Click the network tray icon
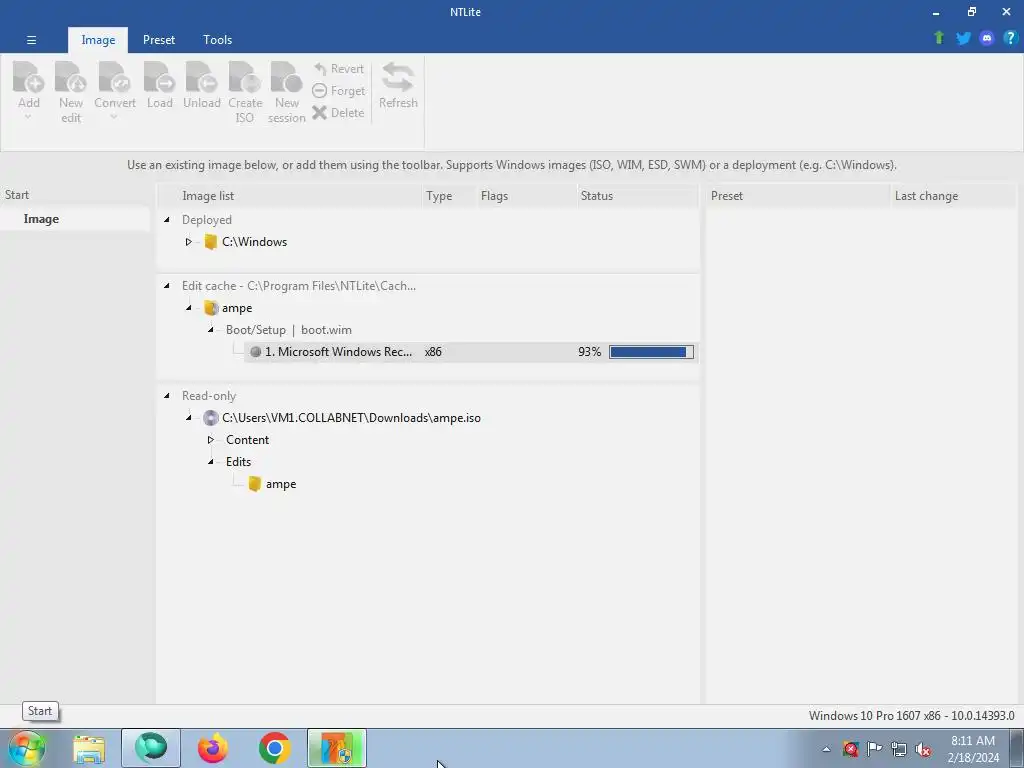The image size is (1024, 768). point(899,749)
